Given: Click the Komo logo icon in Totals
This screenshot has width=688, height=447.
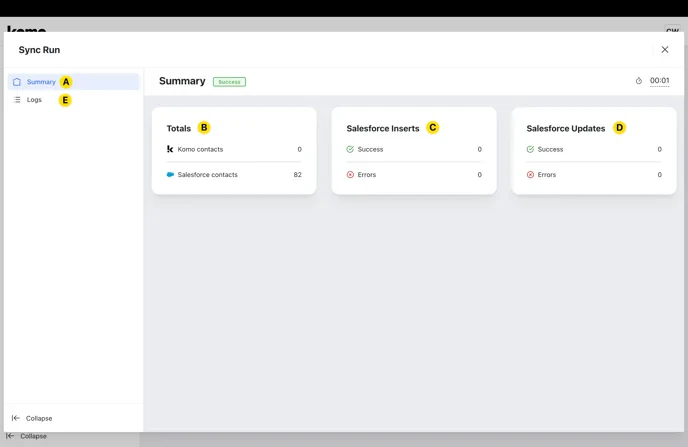Looking at the screenshot, I should [170, 149].
